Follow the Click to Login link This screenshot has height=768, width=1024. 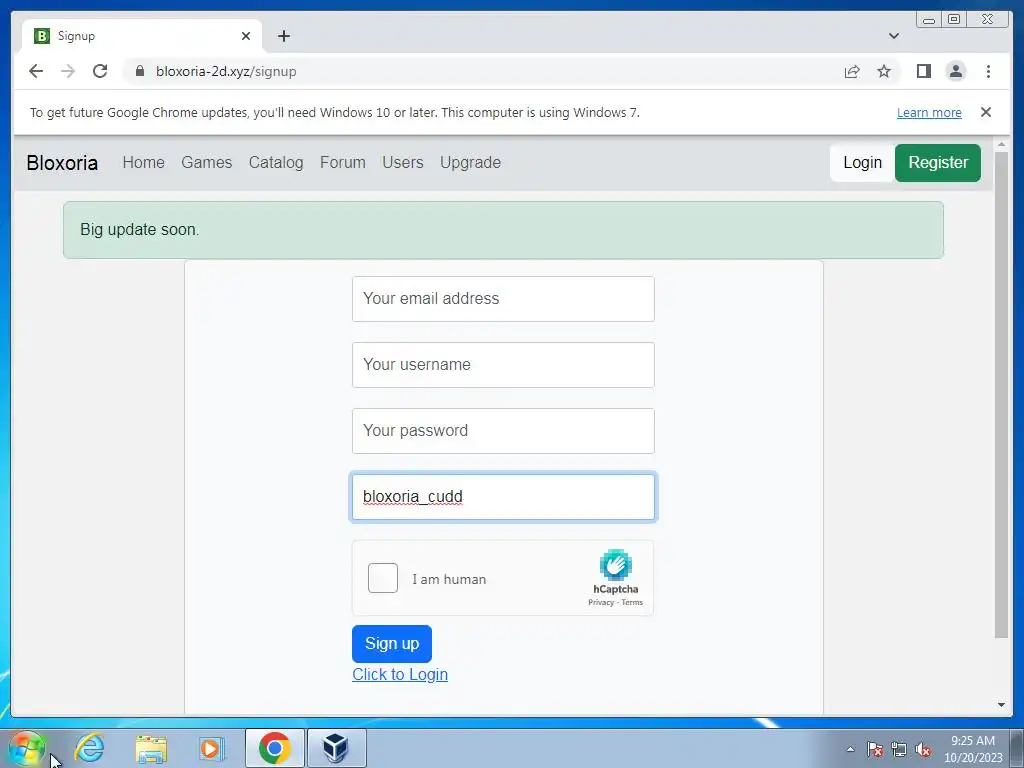[400, 674]
